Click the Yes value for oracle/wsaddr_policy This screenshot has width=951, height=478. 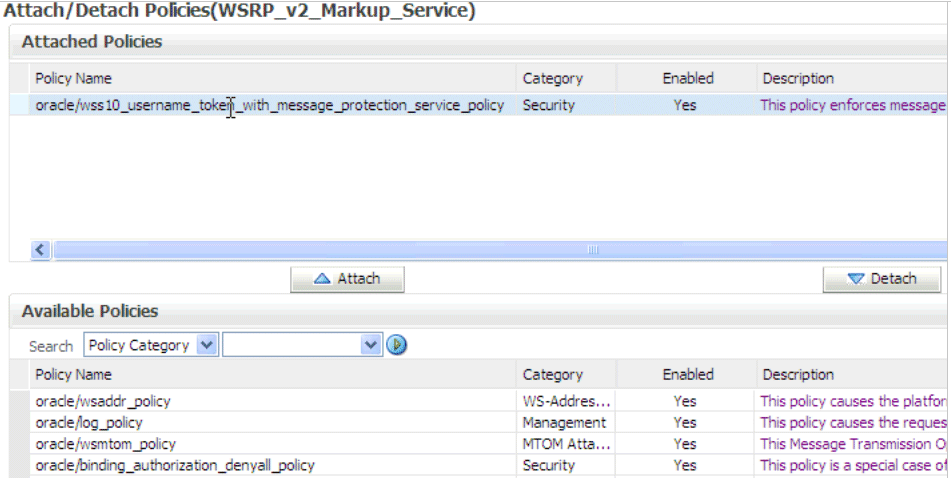point(685,401)
